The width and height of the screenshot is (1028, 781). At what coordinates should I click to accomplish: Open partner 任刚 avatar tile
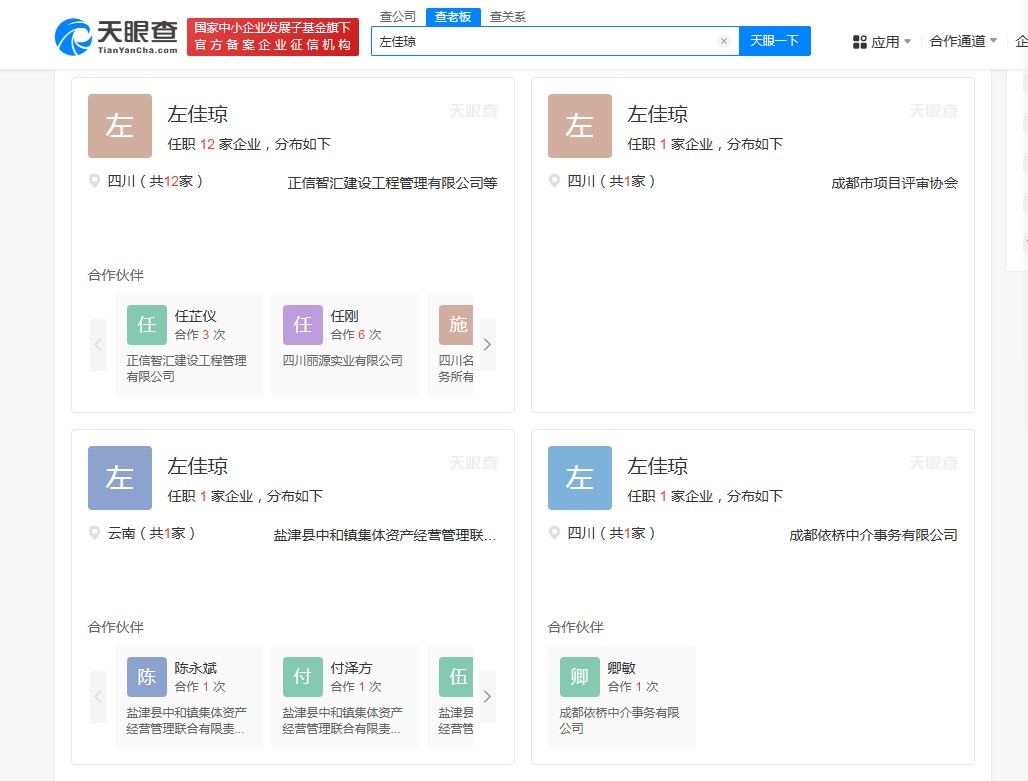point(303,325)
